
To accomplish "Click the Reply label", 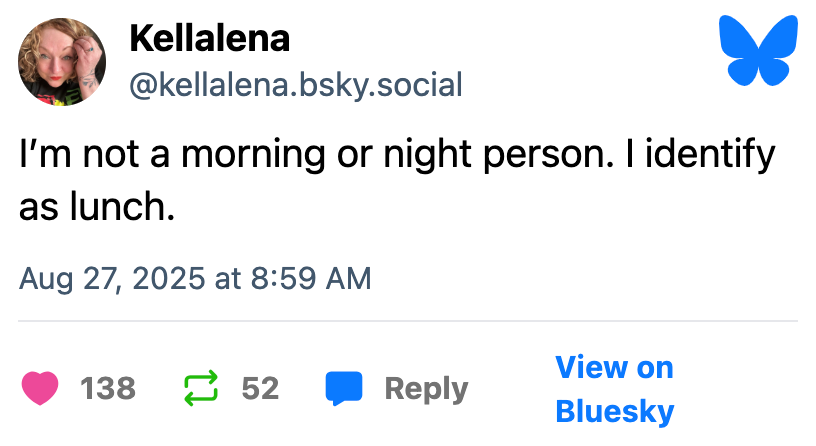I will pyautogui.click(x=426, y=388).
